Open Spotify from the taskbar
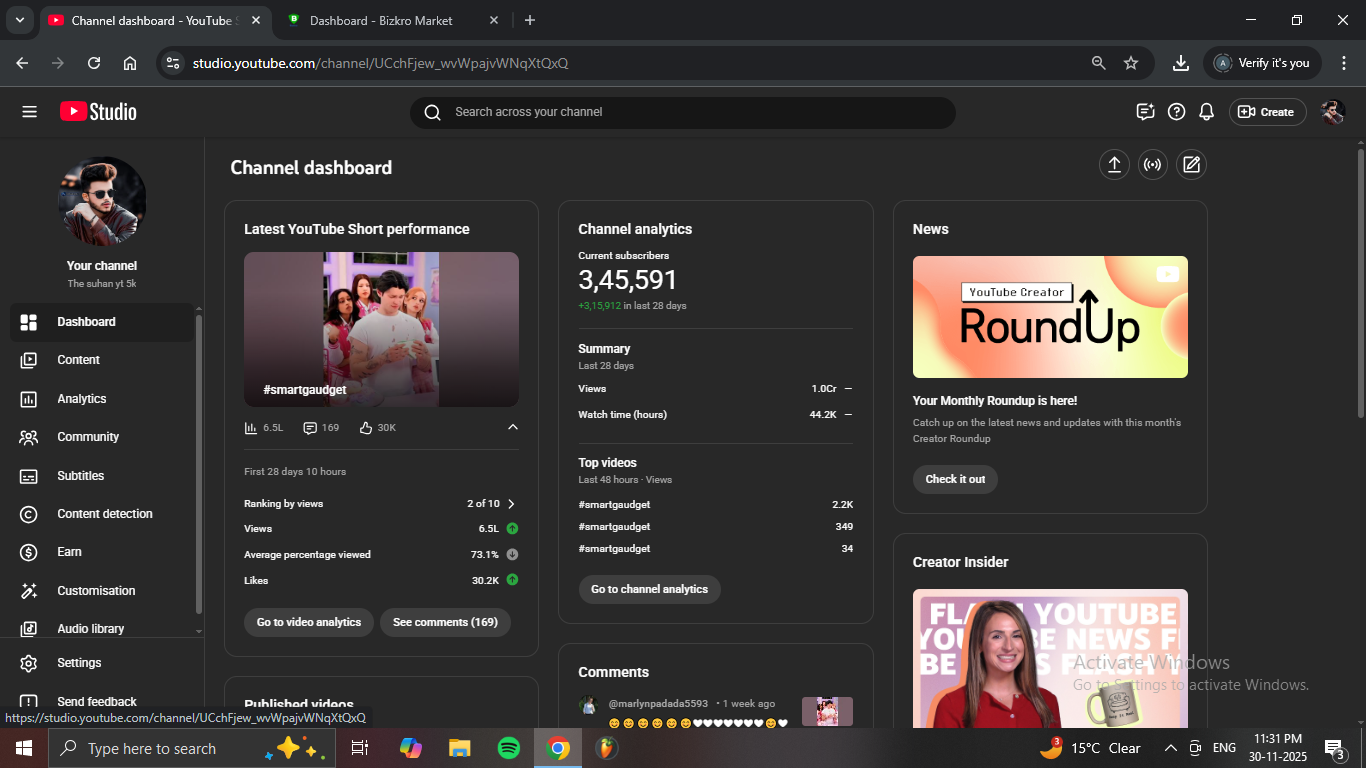Screen dimensions: 1366x768 [x=508, y=748]
